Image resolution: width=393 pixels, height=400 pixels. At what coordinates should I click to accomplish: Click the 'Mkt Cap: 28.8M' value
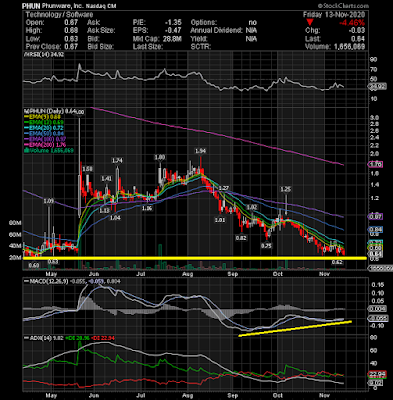[x=157, y=39]
